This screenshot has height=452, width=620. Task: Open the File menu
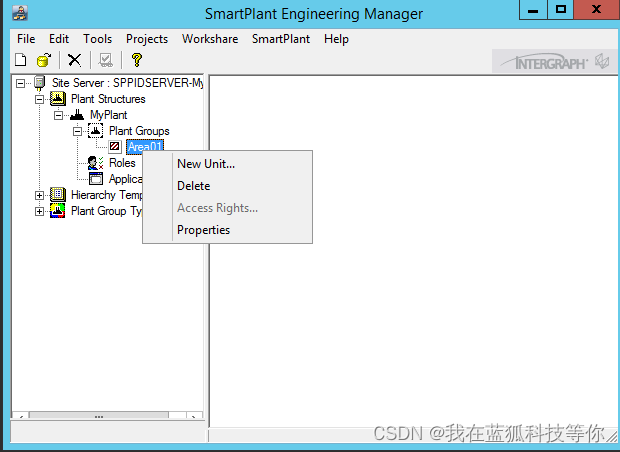point(26,39)
